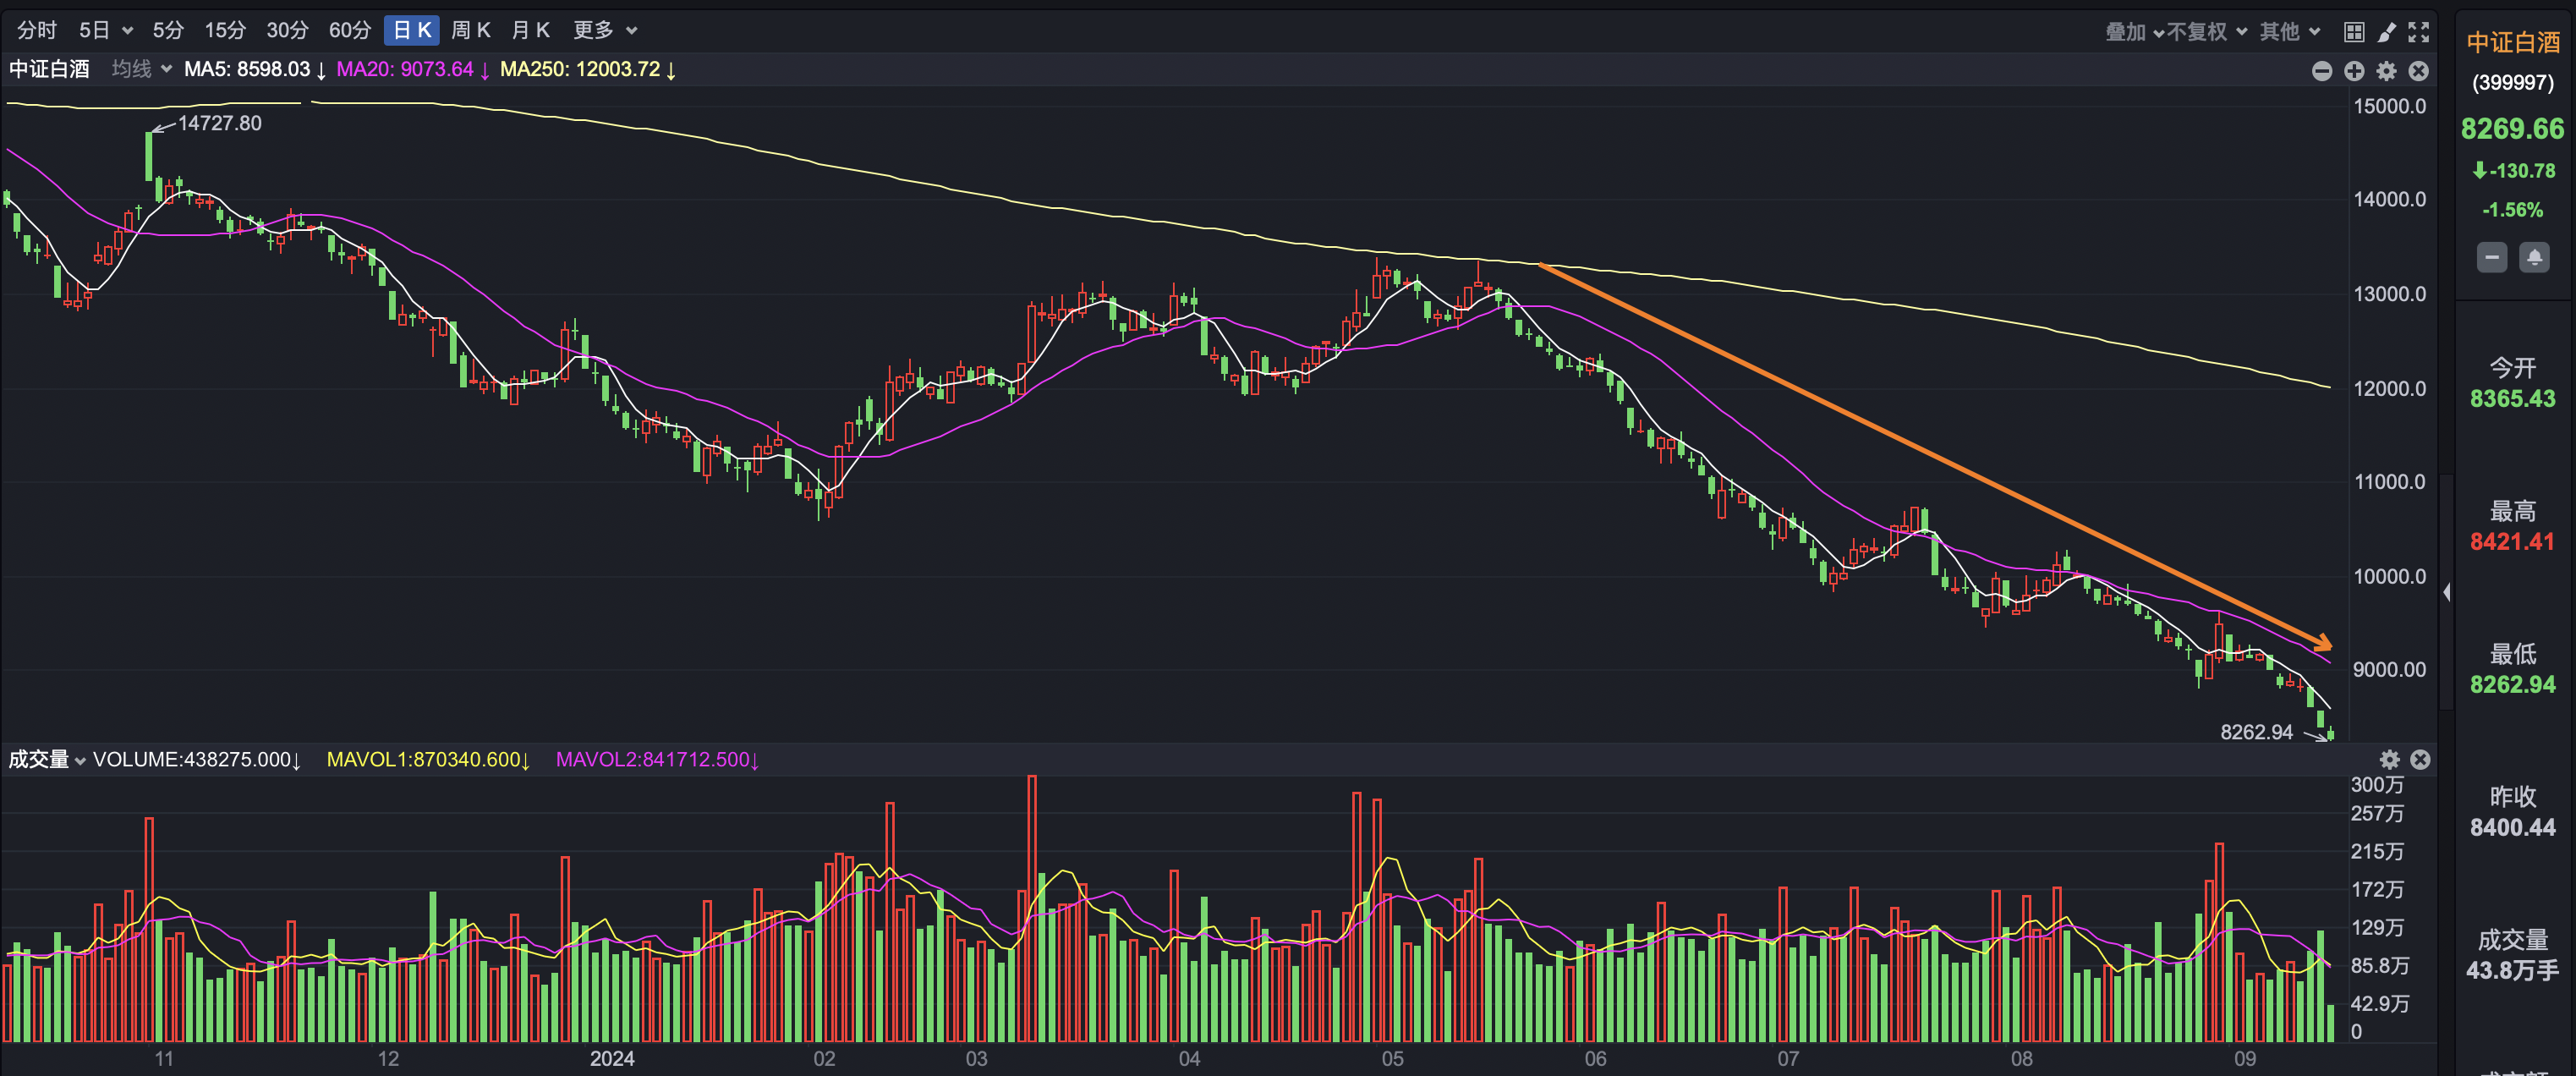Collapse the right side panel arrow
Image resolution: width=2576 pixels, height=1076 pixels.
coord(2446,592)
